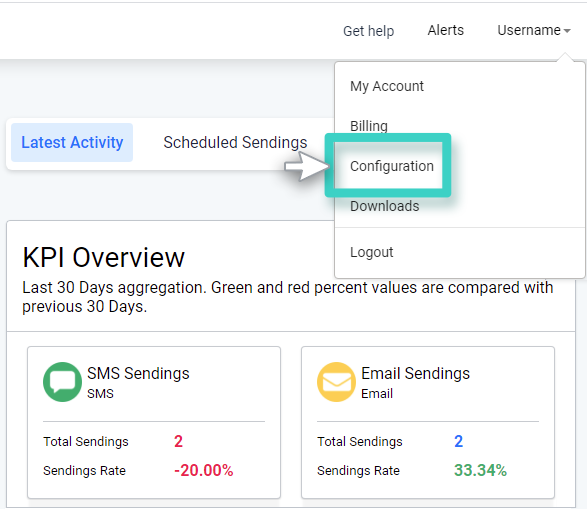Click the -20.00% sendings rate value
587x509 pixels.
click(x=204, y=470)
